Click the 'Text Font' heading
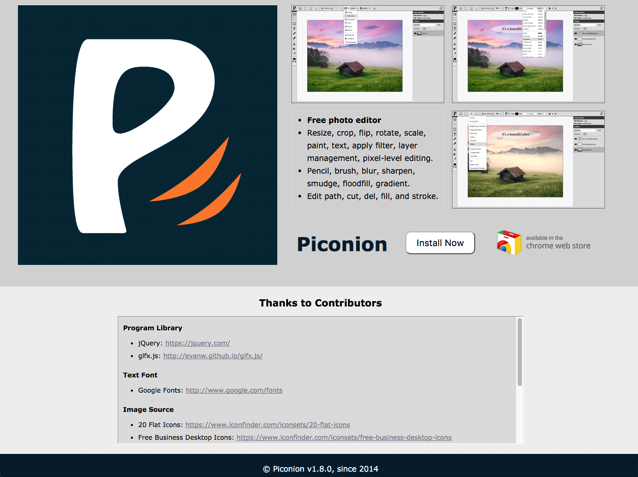The image size is (638, 477). tap(140, 375)
